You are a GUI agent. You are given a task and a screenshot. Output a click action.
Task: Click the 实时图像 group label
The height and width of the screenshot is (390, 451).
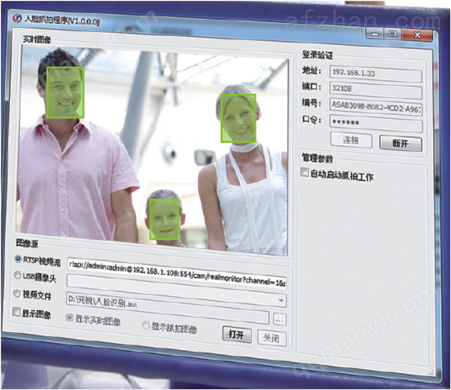tap(37, 40)
